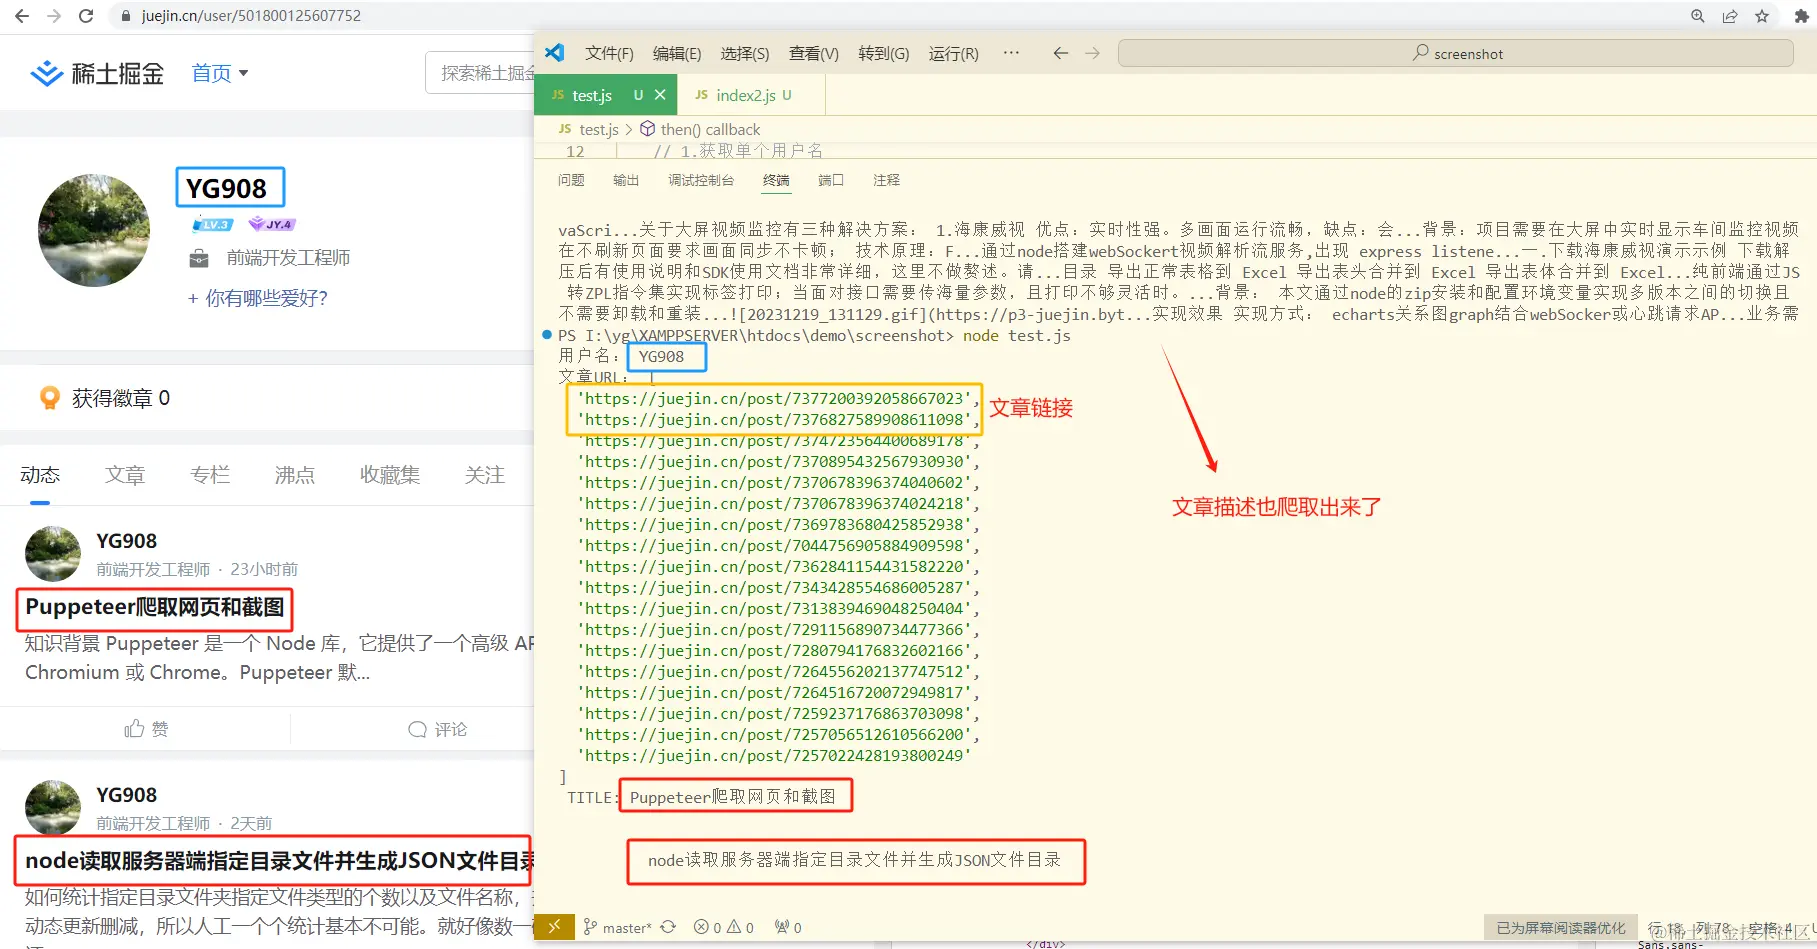Go back in the browser
The image size is (1817, 949).
22,16
